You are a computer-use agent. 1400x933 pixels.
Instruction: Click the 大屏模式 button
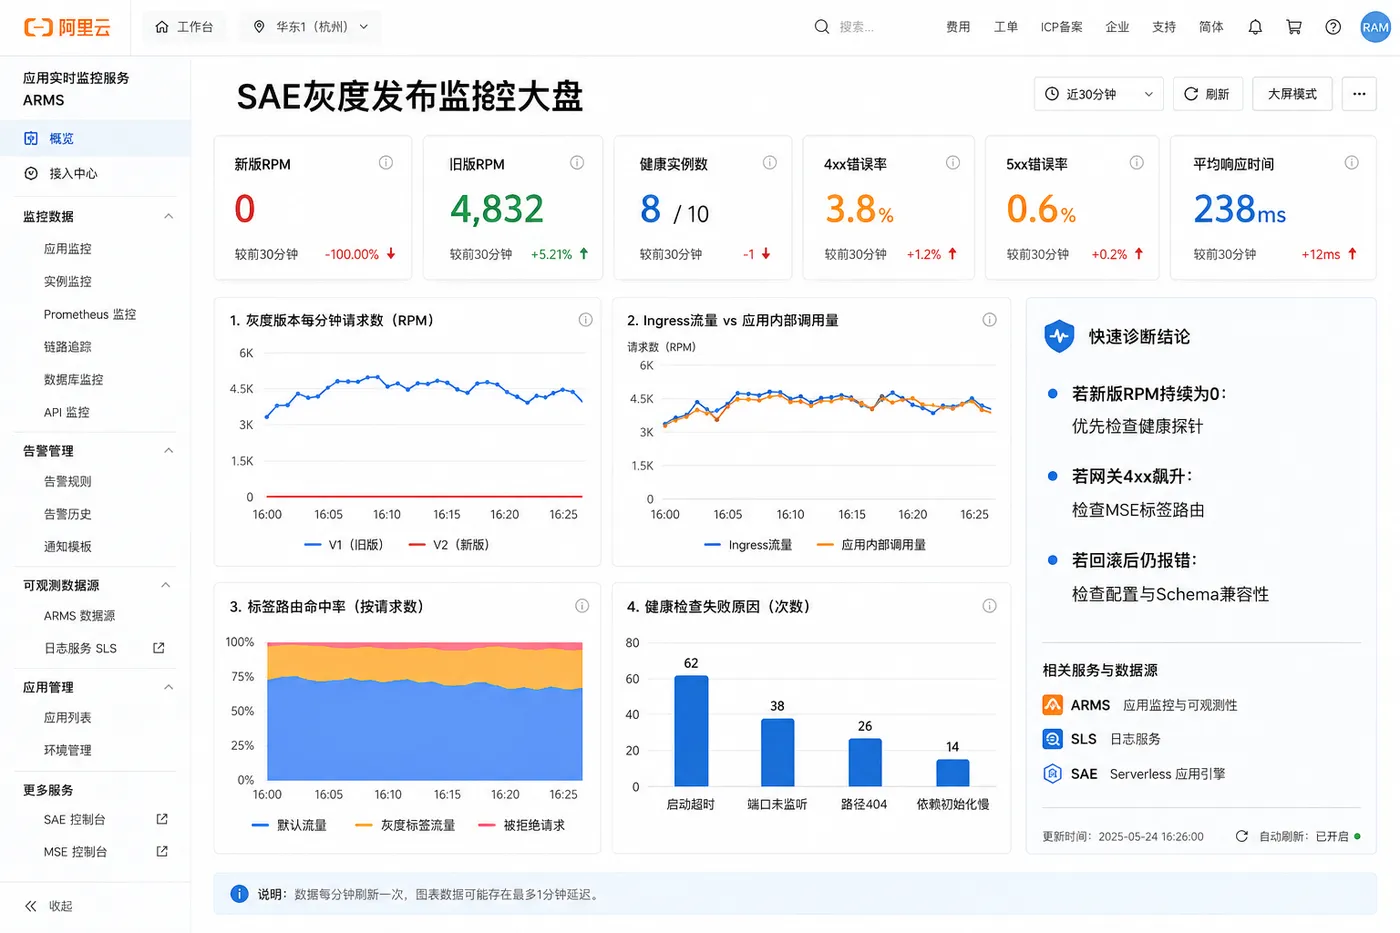click(1292, 94)
